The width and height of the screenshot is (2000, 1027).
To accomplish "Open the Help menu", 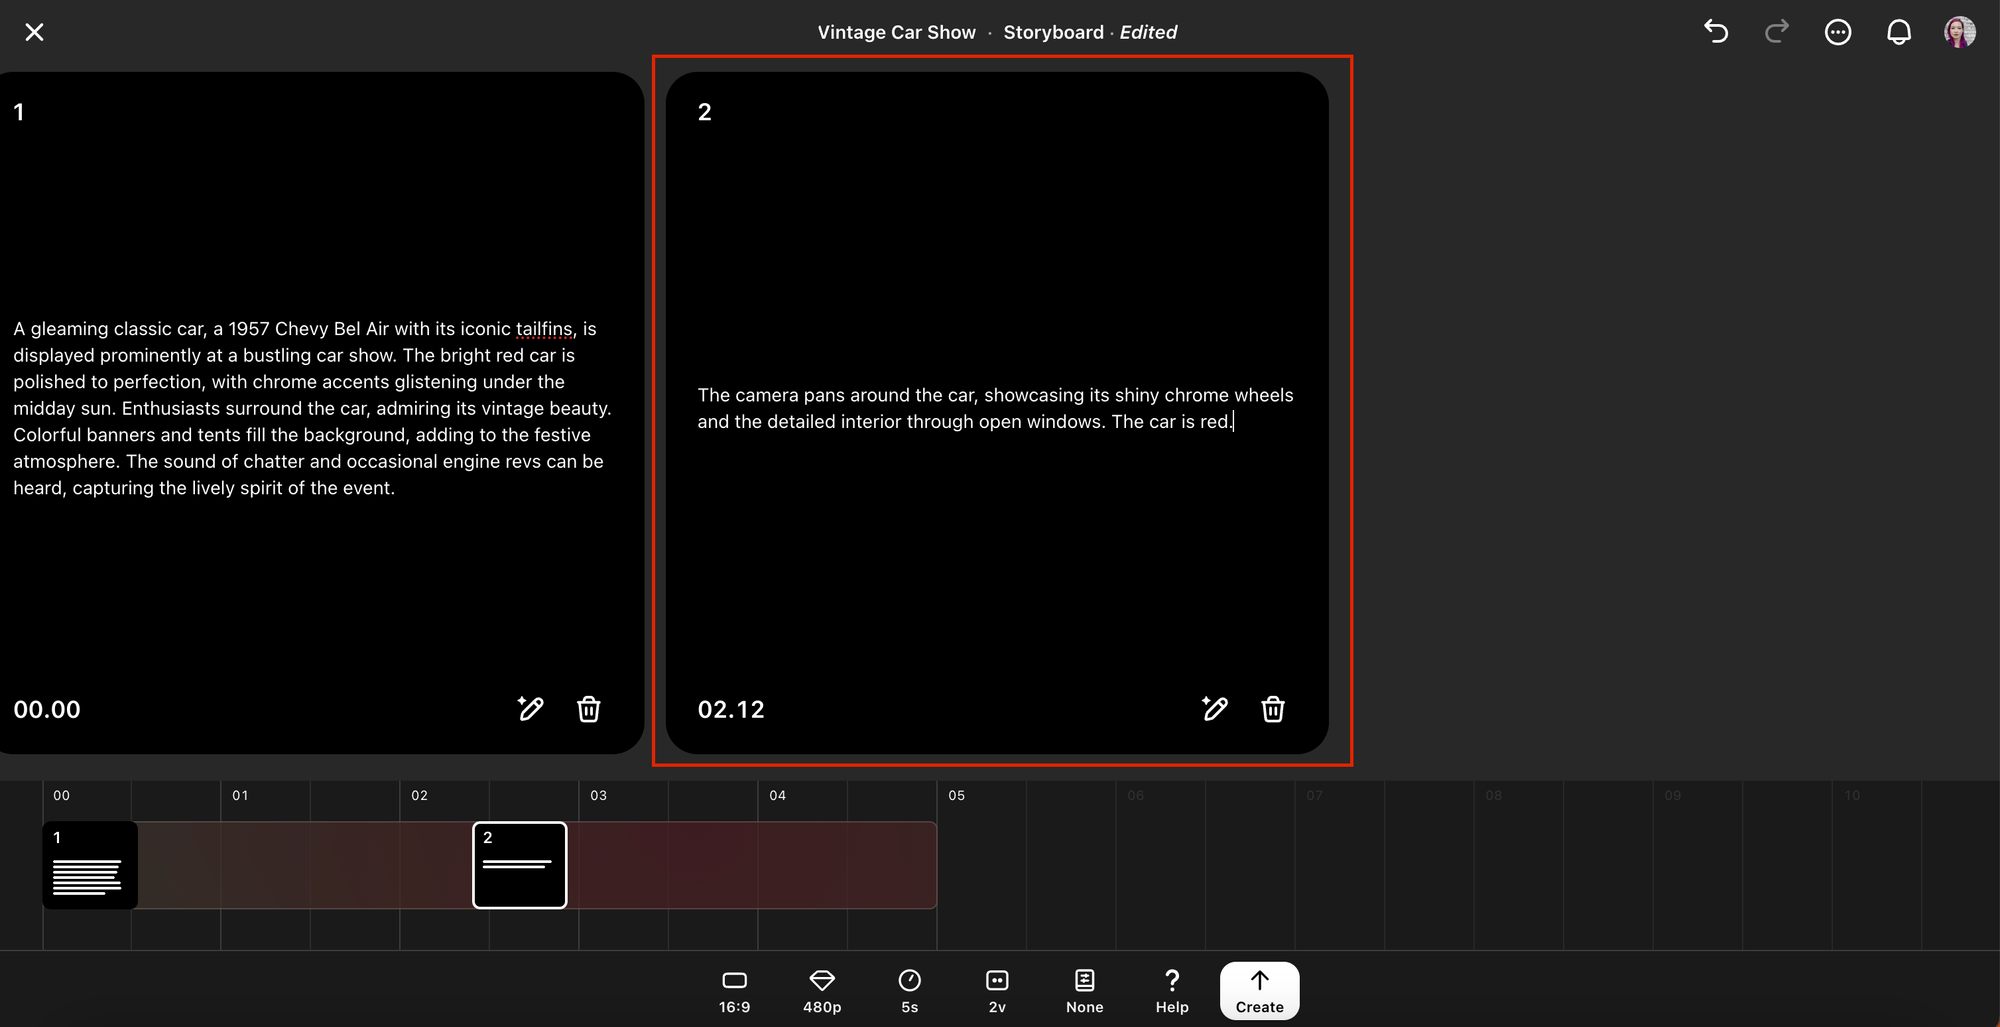I will (x=1172, y=990).
